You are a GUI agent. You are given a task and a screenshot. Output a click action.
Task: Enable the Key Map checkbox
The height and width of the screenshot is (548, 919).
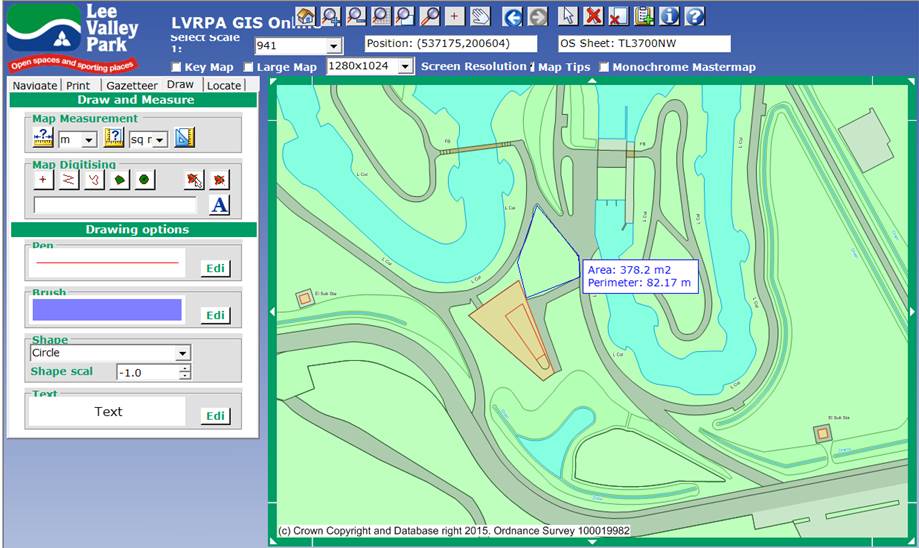(x=177, y=67)
